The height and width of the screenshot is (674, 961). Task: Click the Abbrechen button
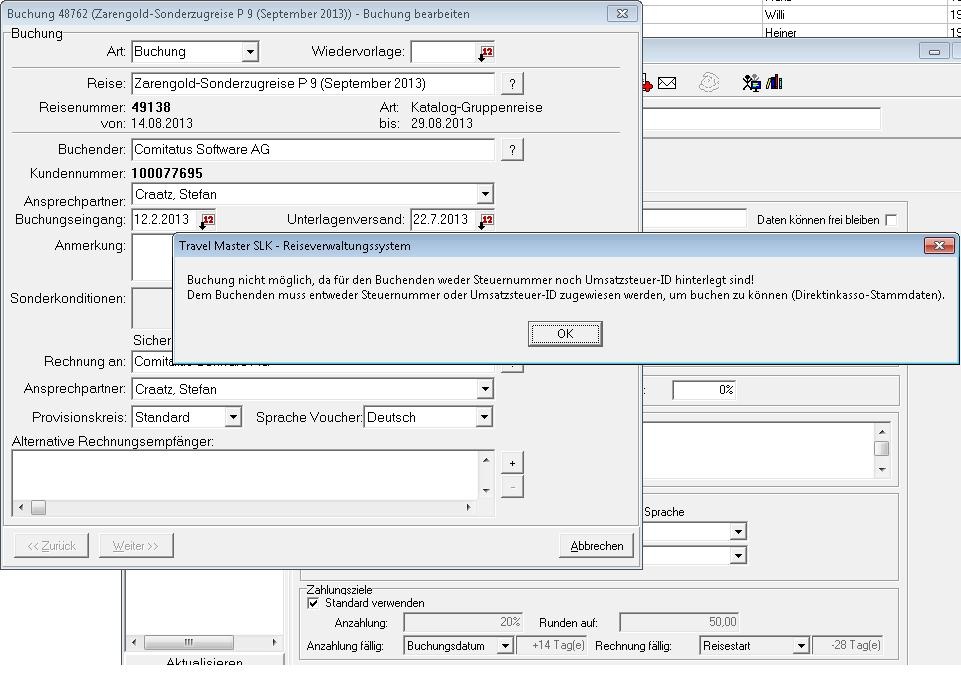[596, 546]
